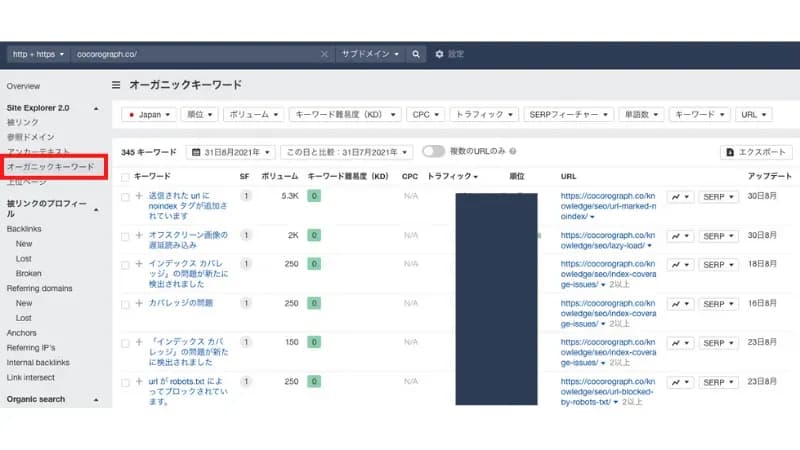Check the first keyword row checkbox

125,197
